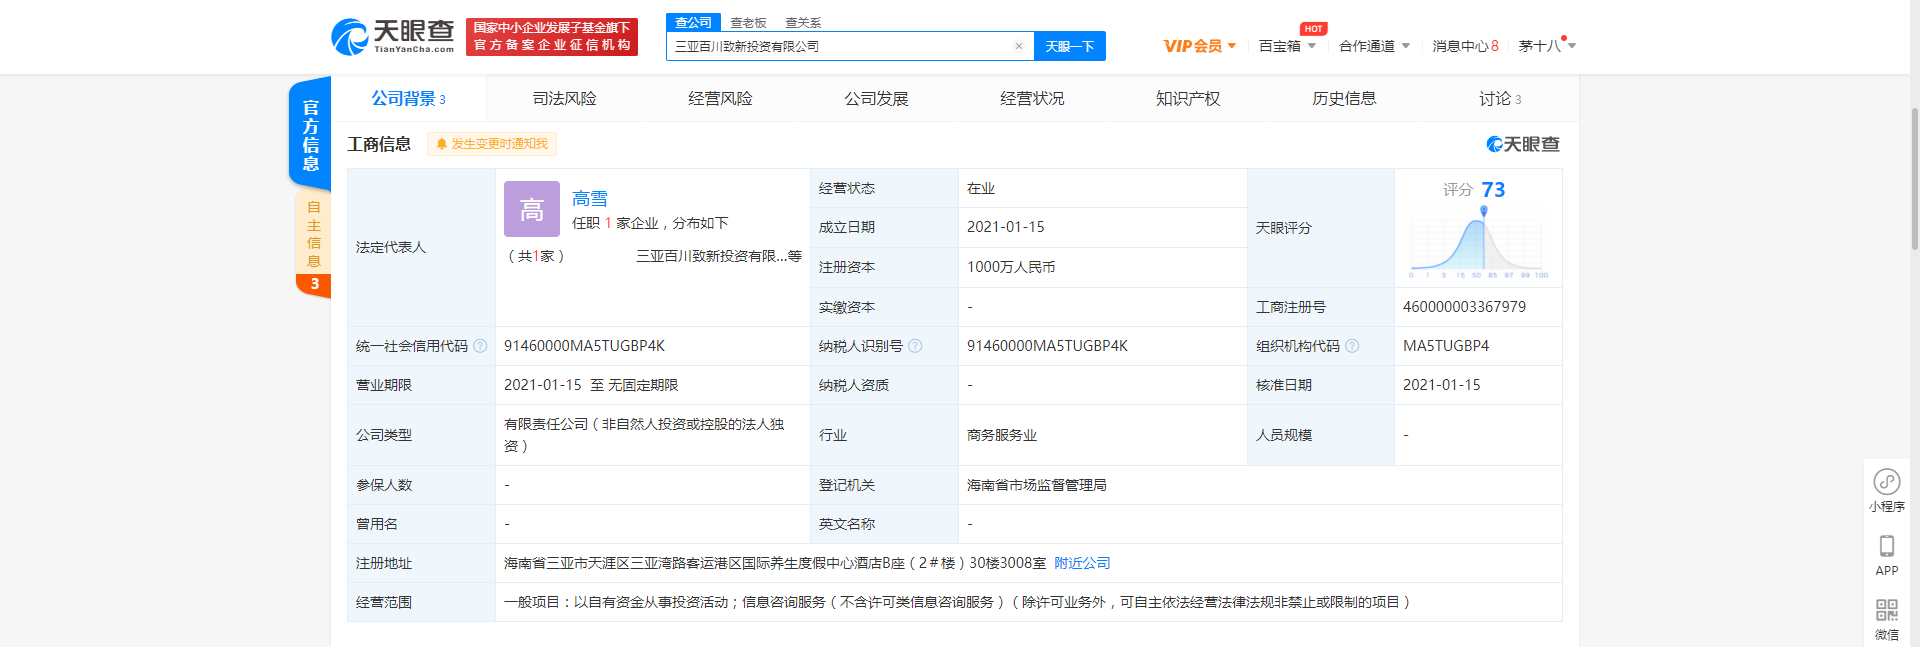Expand the 百宝箱 dropdown menu
This screenshot has height=647, width=1920.
coord(1286,46)
